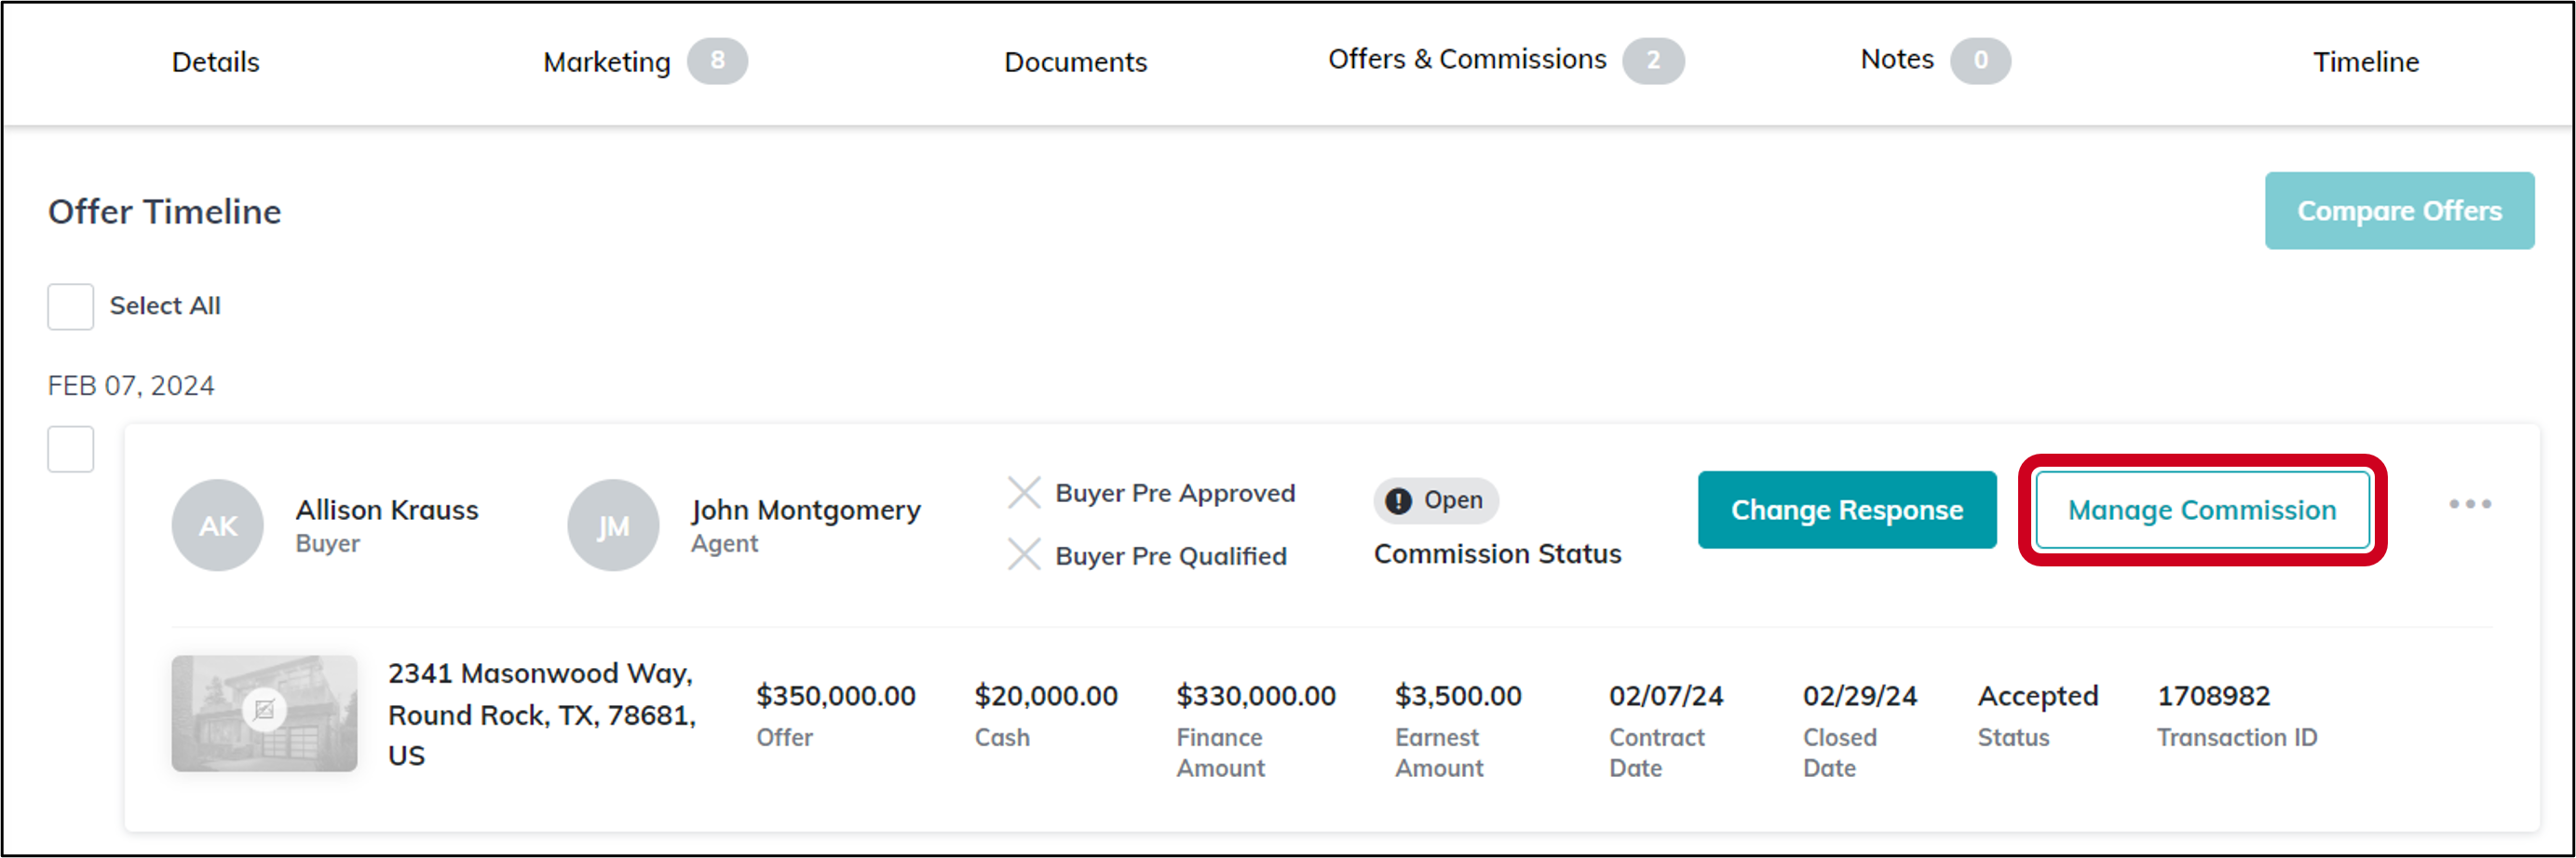This screenshot has height=858, width=2576.
Task: Click the Compare Offers button
Action: (2399, 210)
